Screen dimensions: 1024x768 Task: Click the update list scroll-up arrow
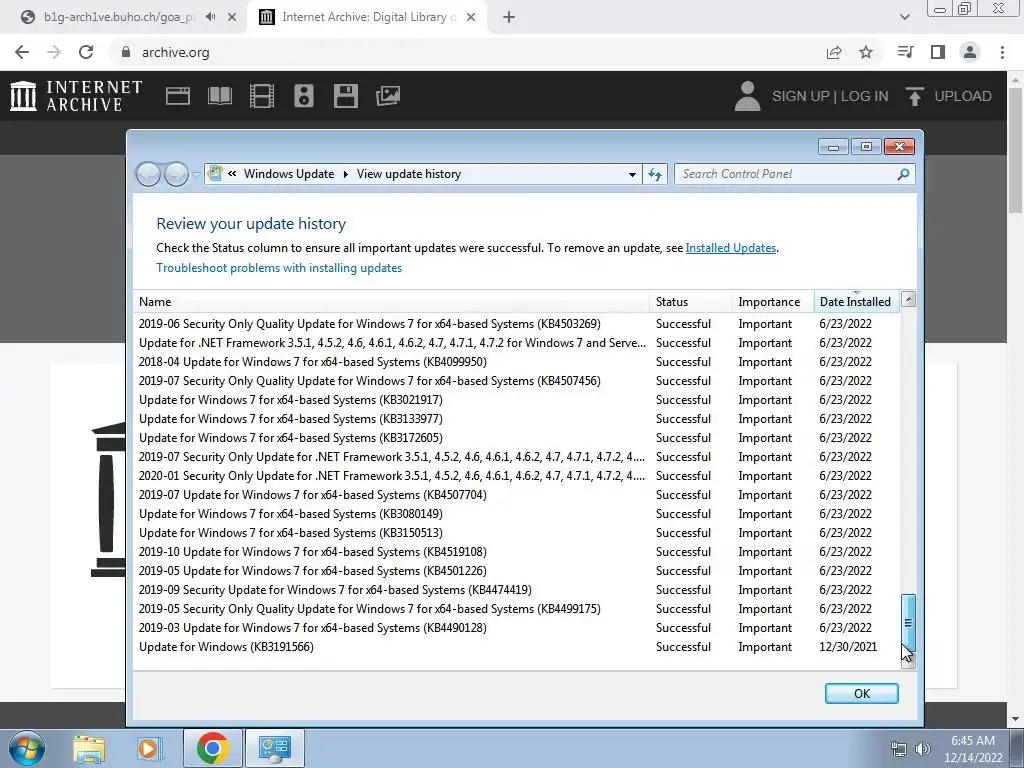coord(908,299)
